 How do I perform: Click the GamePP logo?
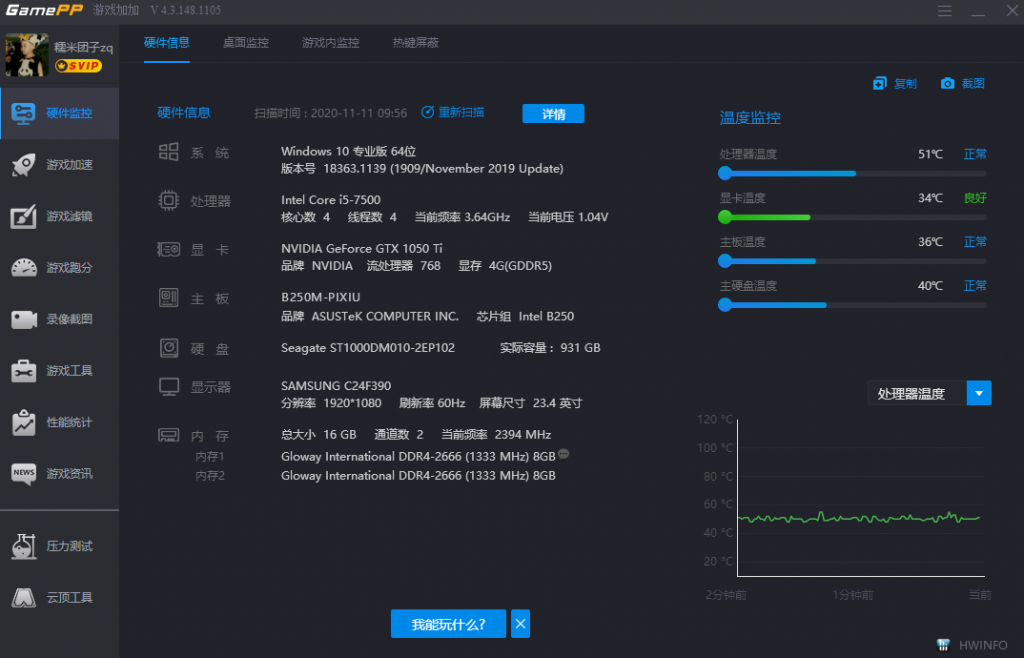pyautogui.click(x=44, y=10)
